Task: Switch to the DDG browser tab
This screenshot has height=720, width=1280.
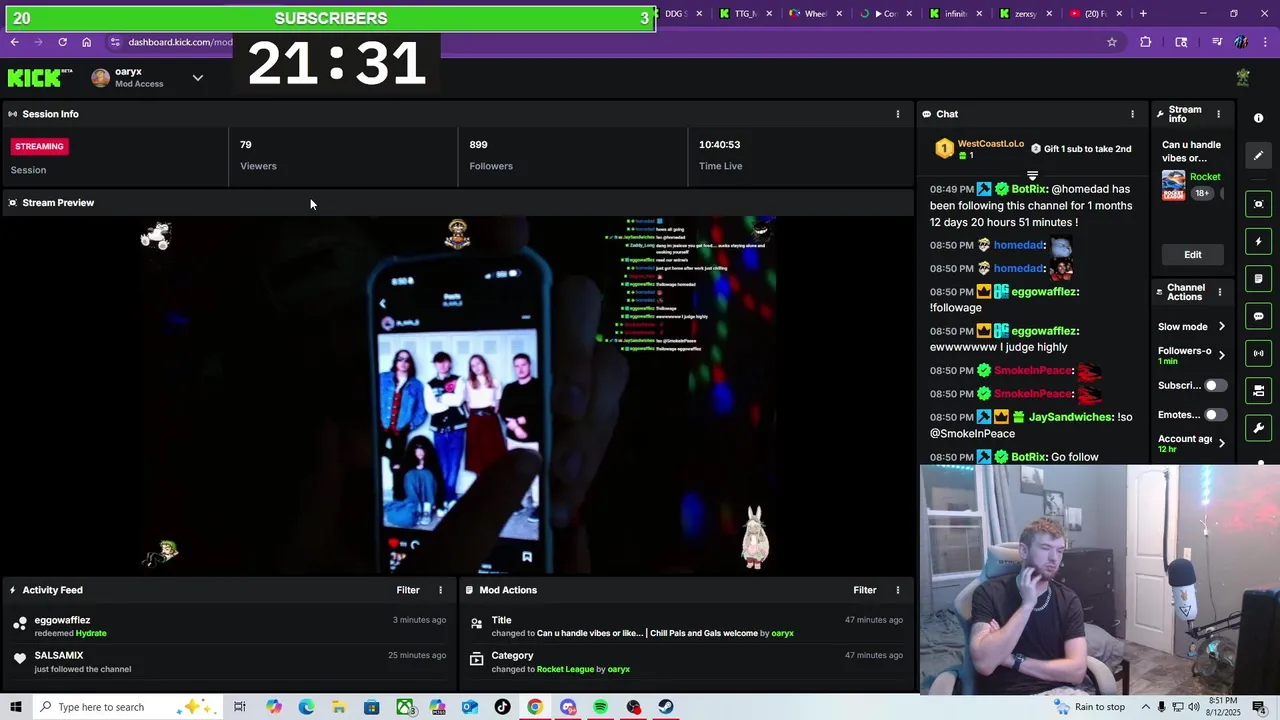Action: coord(674,14)
